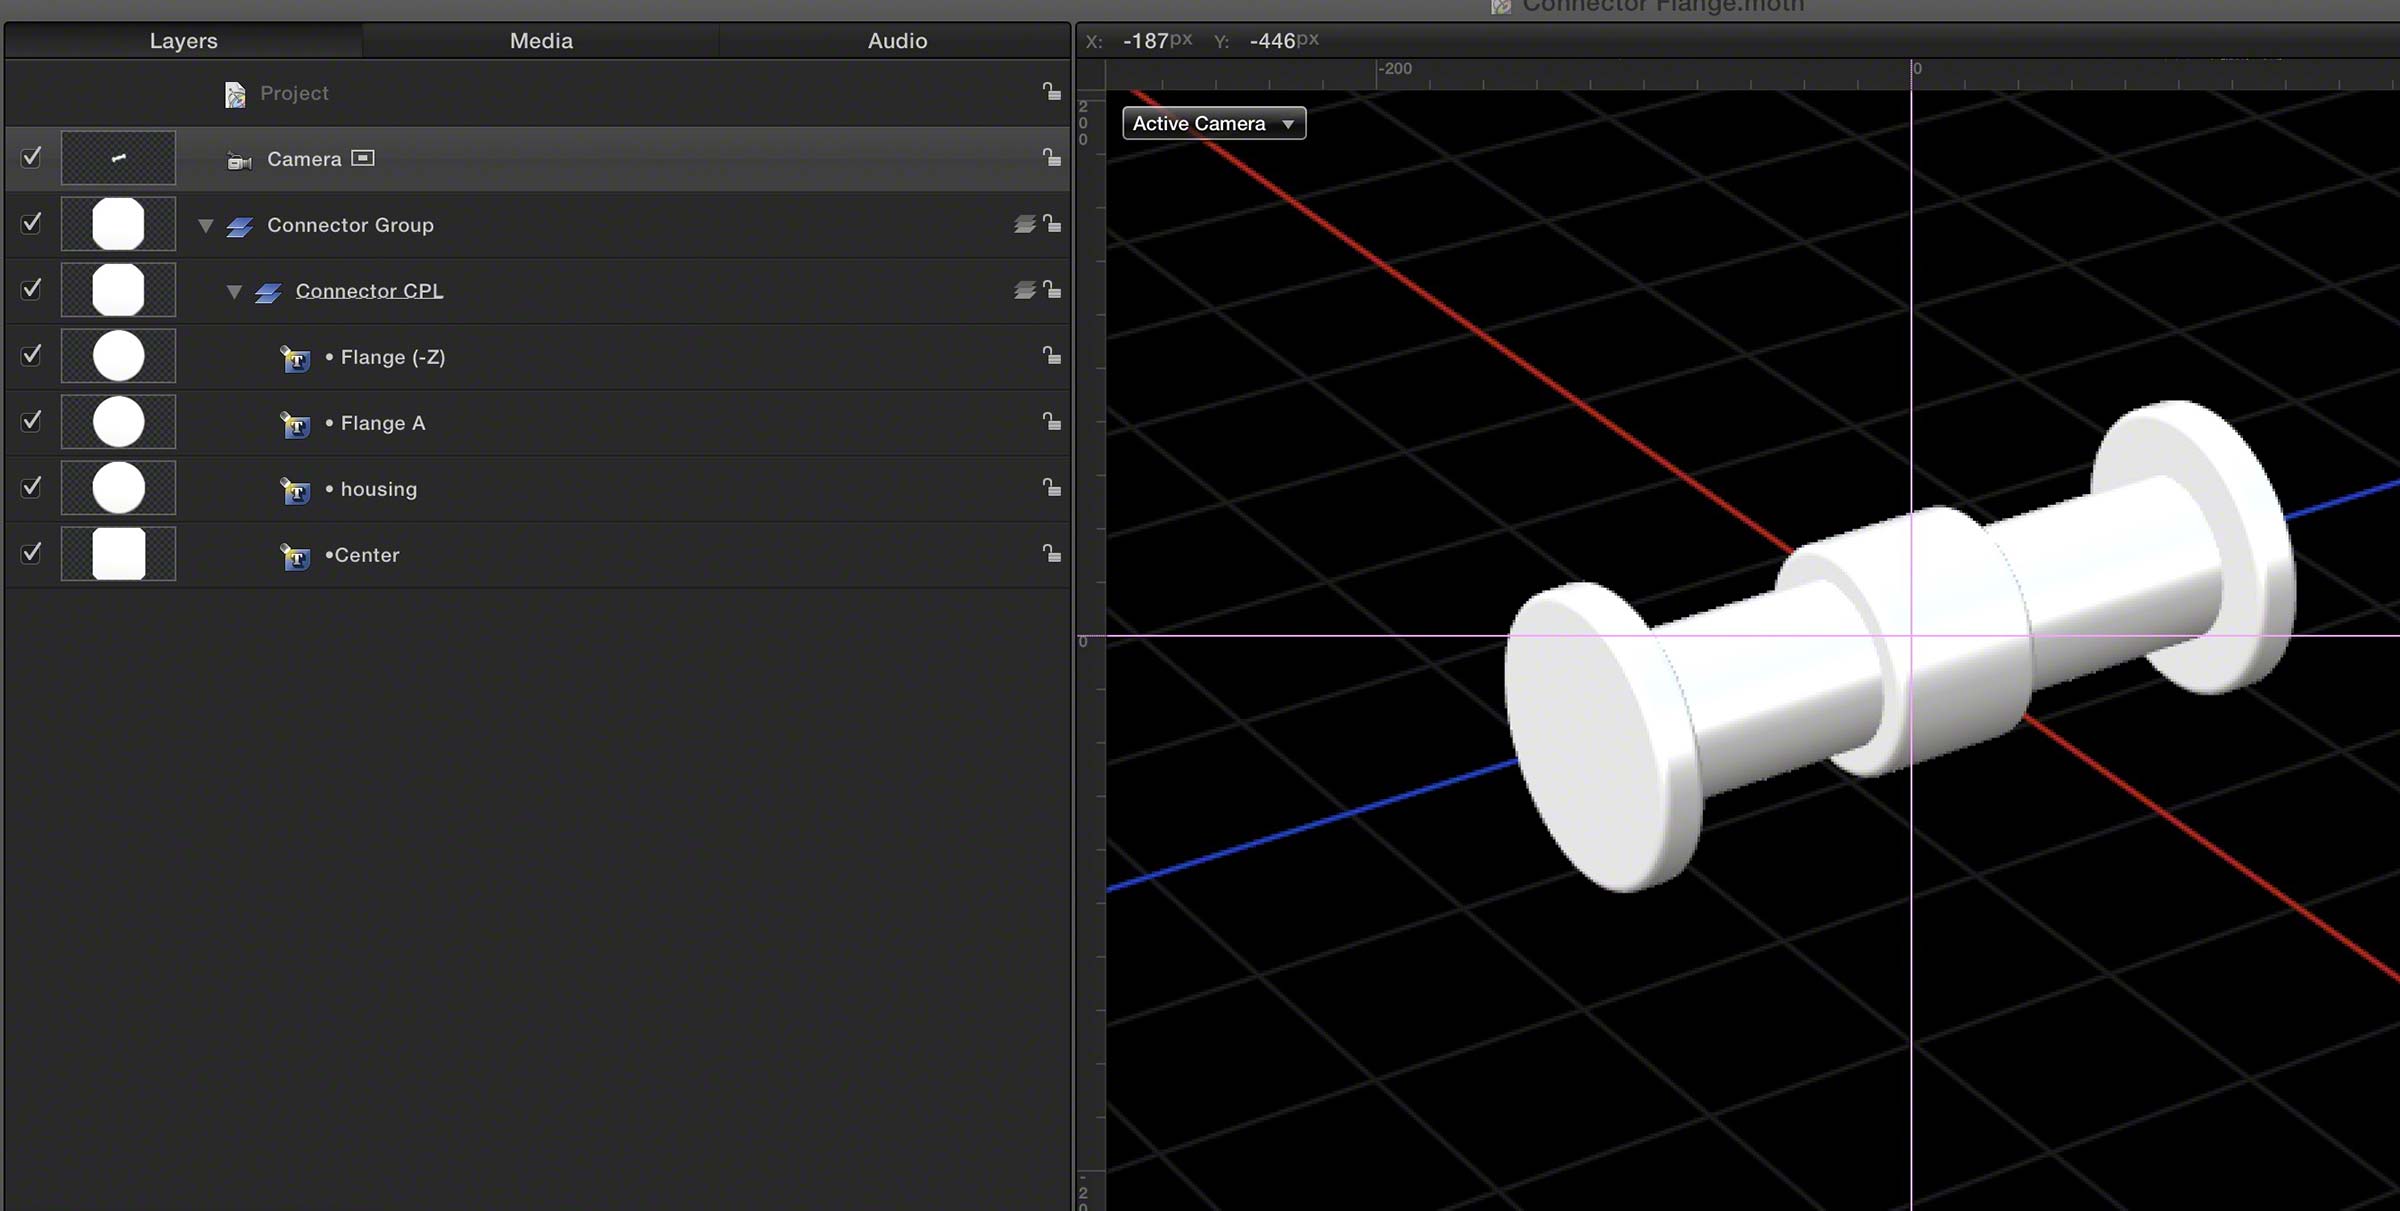Screen dimensions: 2400x1211
Task: Click the isolate icon next to Camera
Action: tap(363, 158)
